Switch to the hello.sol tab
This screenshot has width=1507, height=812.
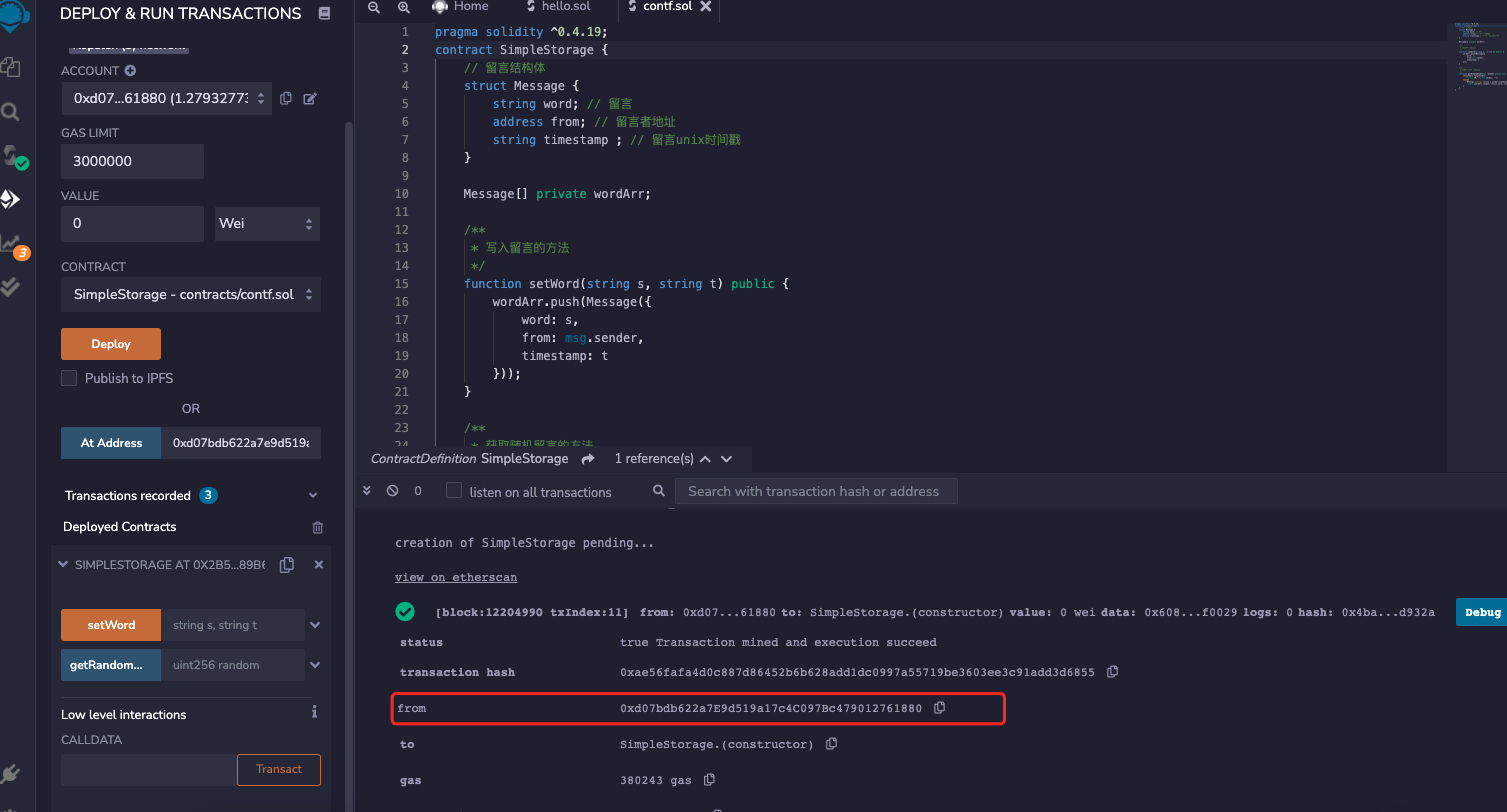556,6
